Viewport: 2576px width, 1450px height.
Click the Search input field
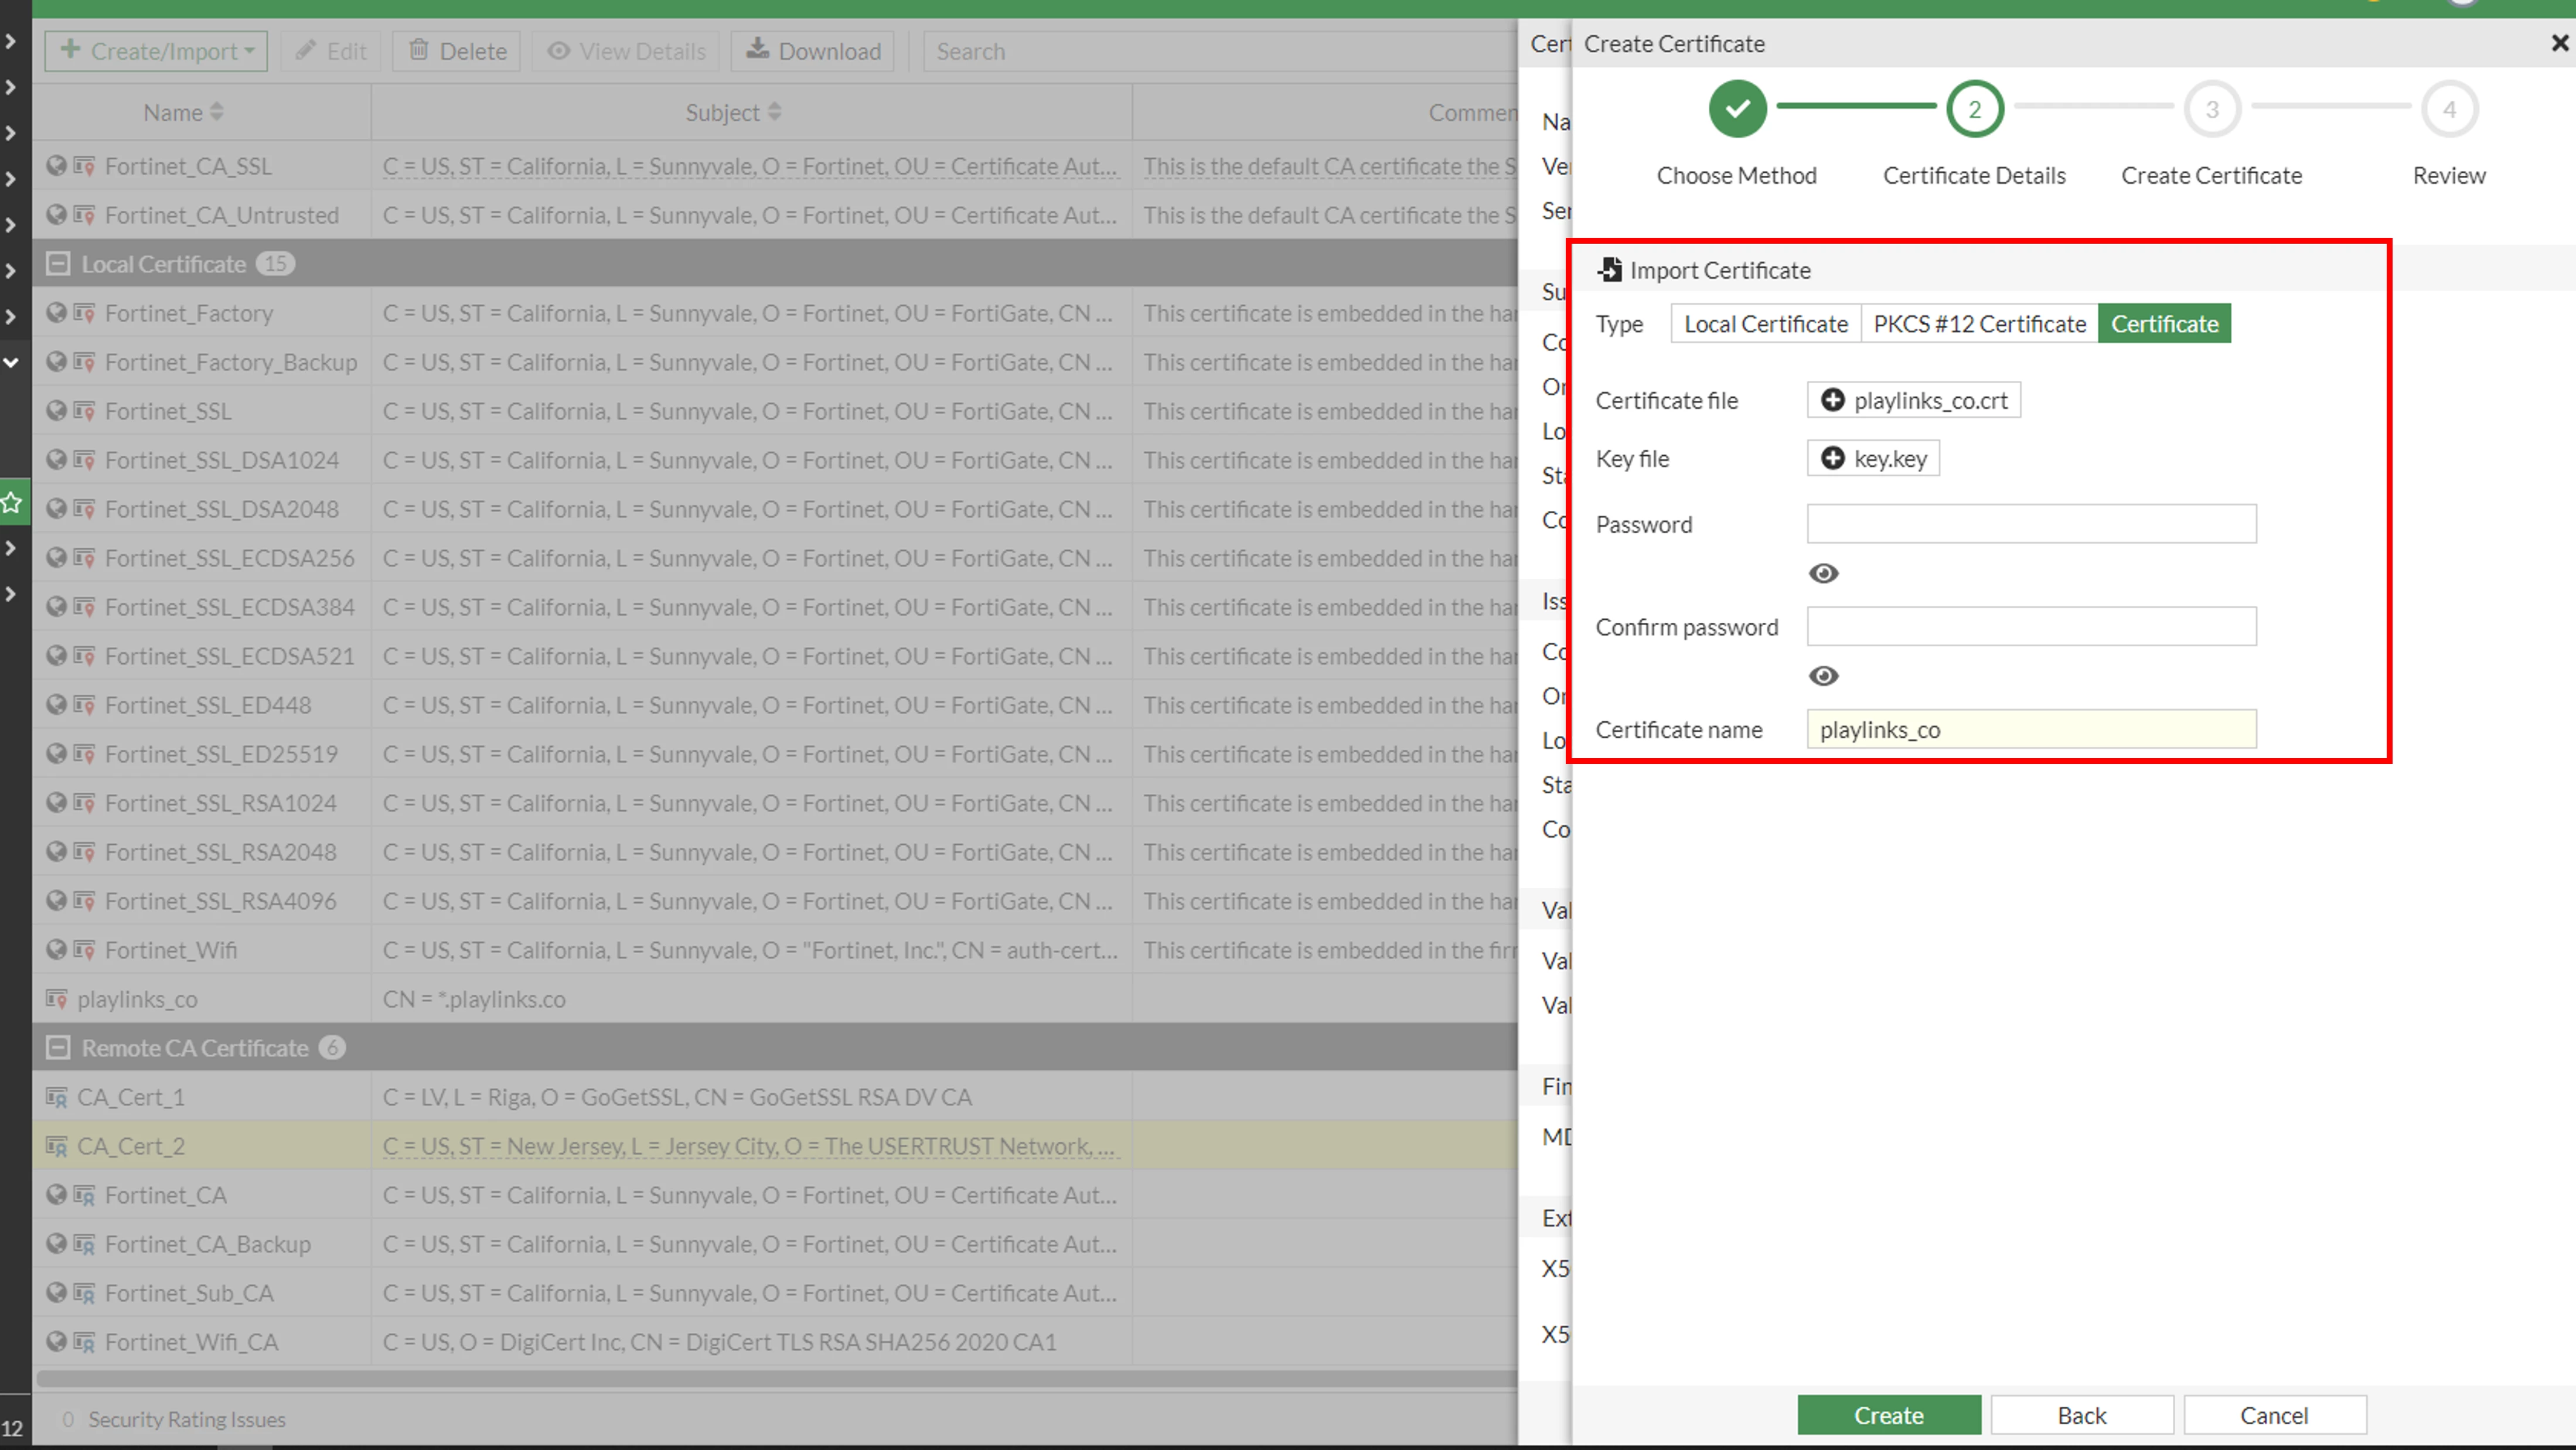(1220, 51)
